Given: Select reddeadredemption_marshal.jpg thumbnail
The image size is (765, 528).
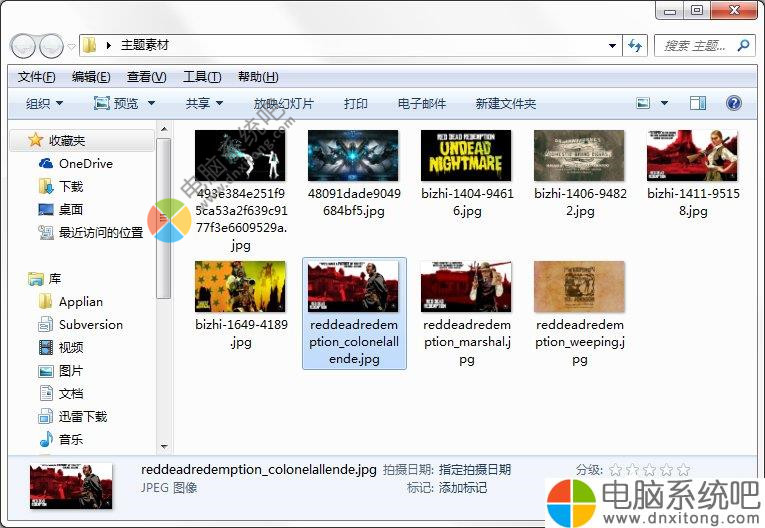Looking at the screenshot, I should pyautogui.click(x=466, y=286).
